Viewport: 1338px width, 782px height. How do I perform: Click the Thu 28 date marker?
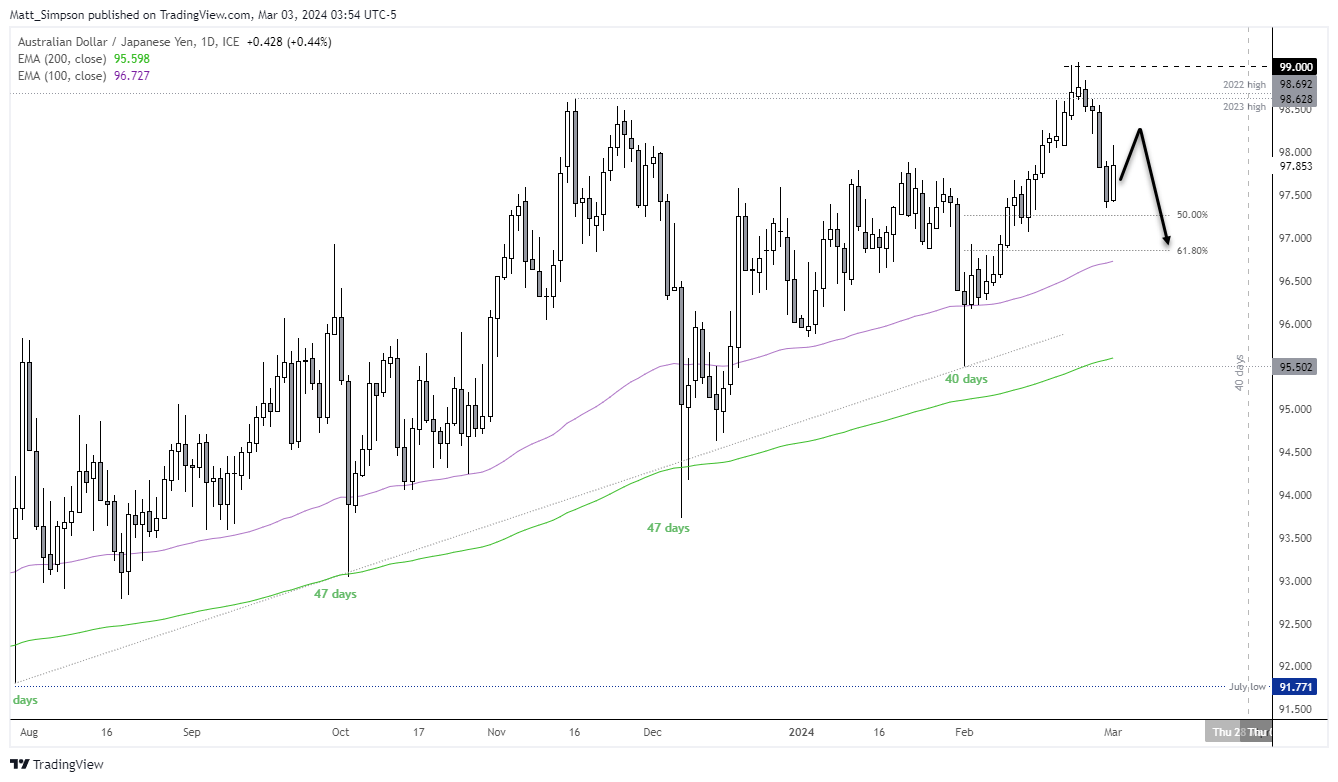(x=1222, y=732)
